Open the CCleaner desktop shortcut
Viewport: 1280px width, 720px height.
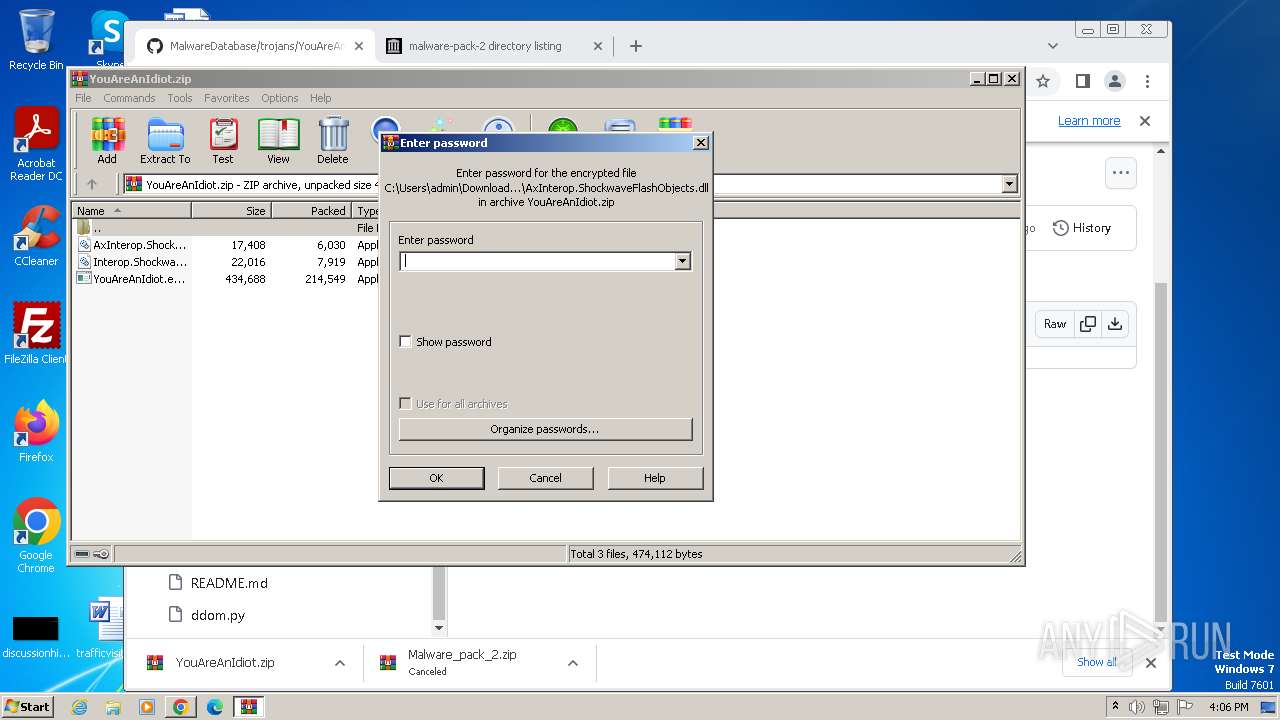click(36, 236)
